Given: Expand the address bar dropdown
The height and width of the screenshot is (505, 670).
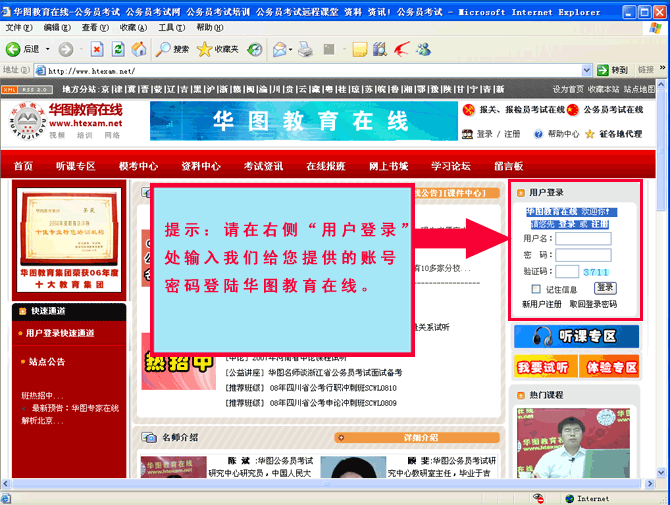Looking at the screenshot, I should [587, 70].
